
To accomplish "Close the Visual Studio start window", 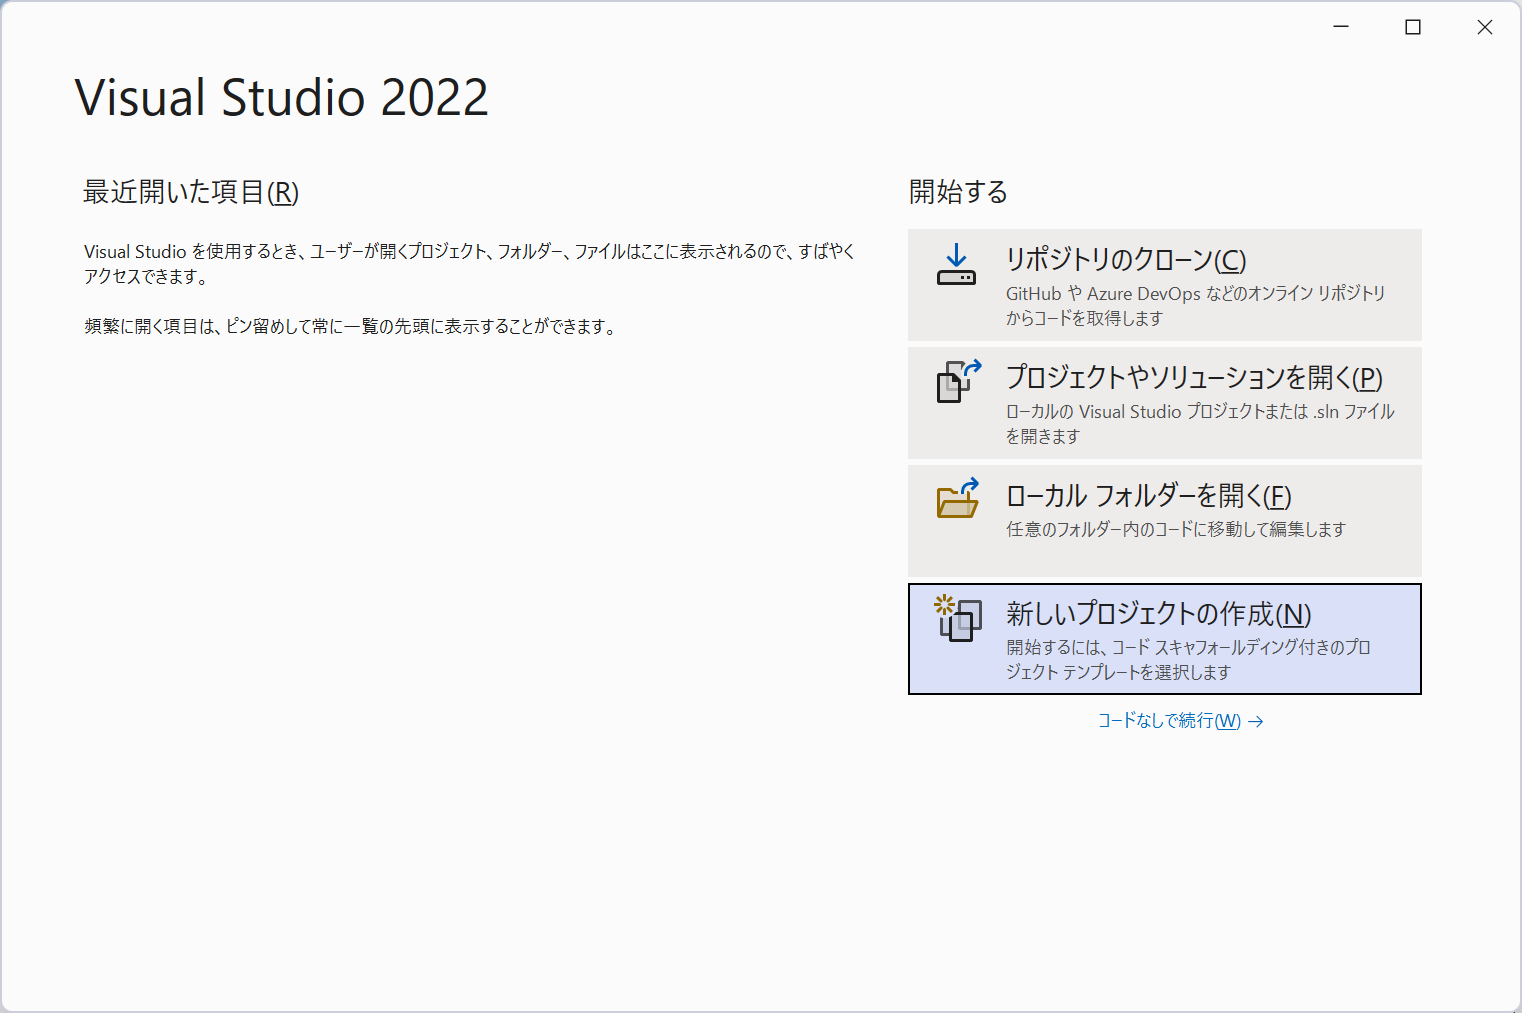I will click(x=1485, y=27).
